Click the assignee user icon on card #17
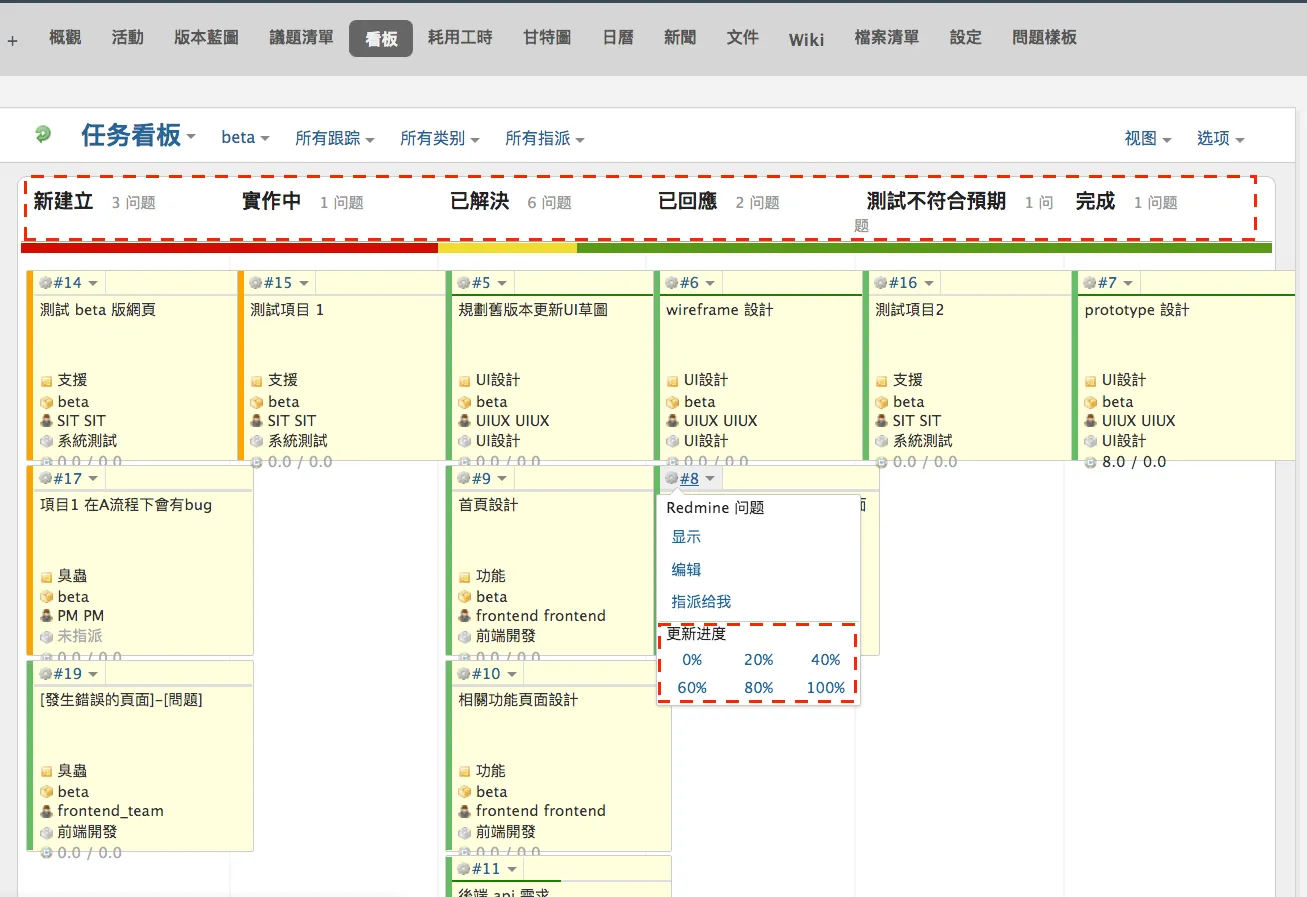 (46, 616)
